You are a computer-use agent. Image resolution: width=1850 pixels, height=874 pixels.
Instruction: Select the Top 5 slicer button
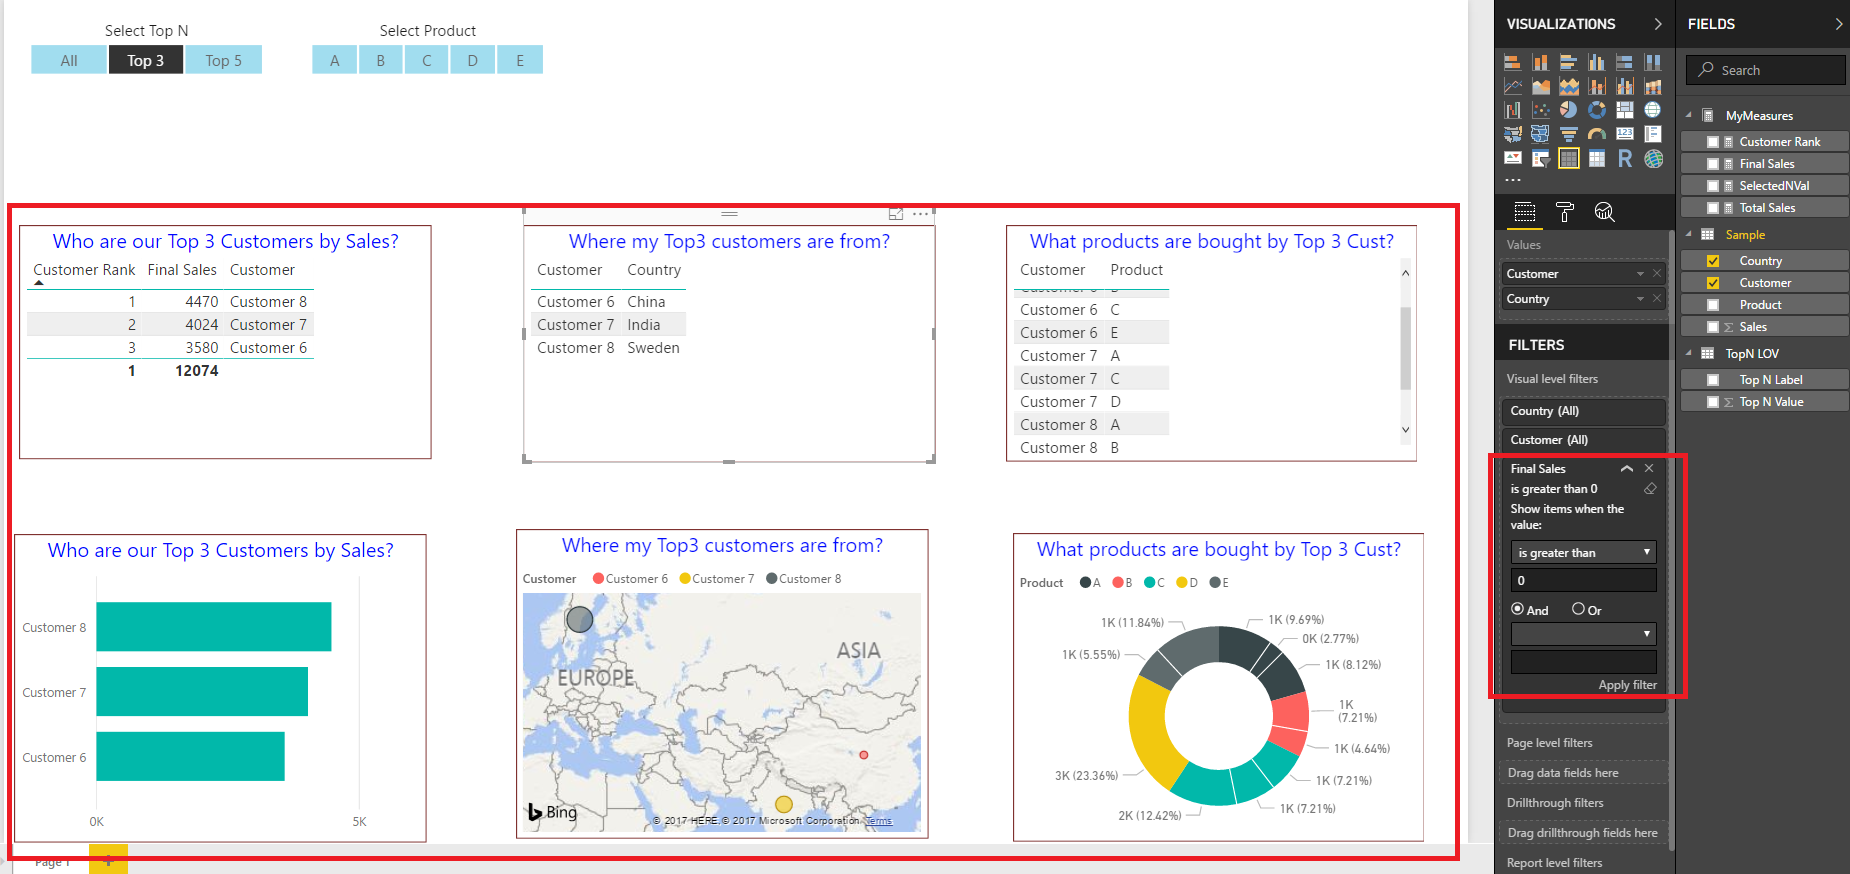(x=224, y=60)
